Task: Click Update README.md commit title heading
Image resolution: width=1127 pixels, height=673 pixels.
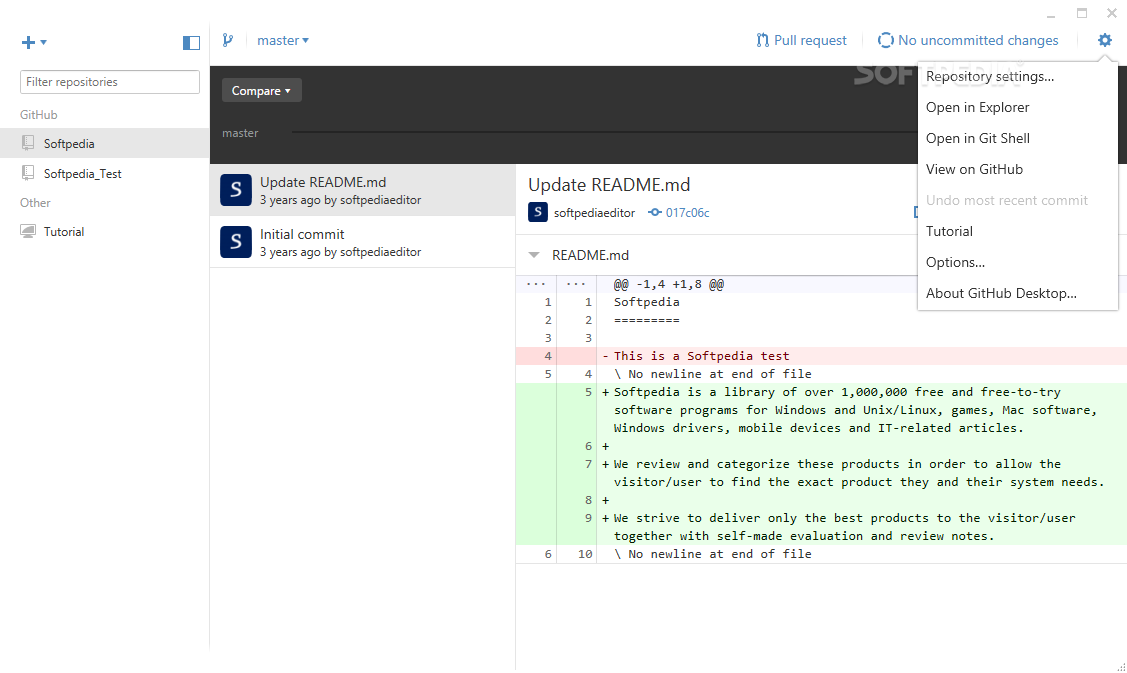Action: pyautogui.click(x=609, y=185)
